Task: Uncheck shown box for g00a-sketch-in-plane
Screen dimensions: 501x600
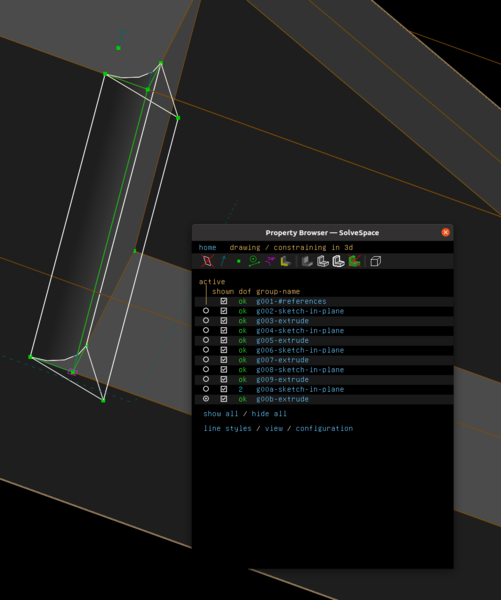Action: pos(224,389)
